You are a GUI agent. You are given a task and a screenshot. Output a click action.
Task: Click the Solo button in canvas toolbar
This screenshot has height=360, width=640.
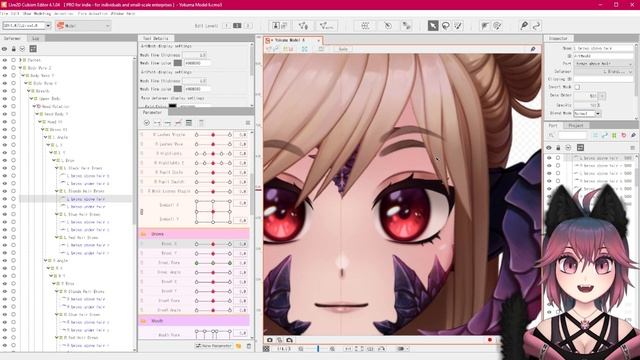click(x=343, y=49)
